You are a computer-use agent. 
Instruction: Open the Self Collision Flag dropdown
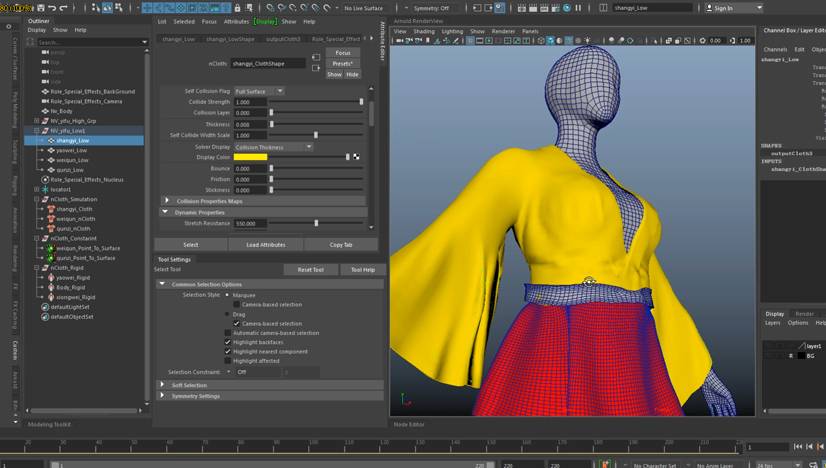[259, 91]
